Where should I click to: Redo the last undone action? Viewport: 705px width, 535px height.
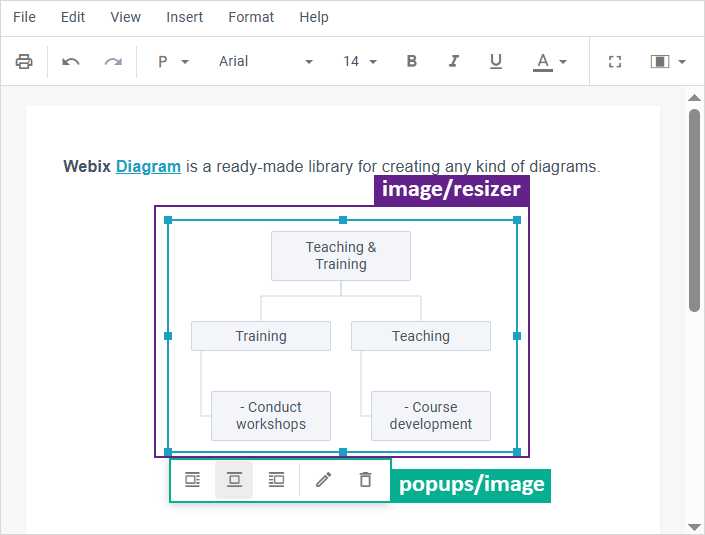click(113, 61)
